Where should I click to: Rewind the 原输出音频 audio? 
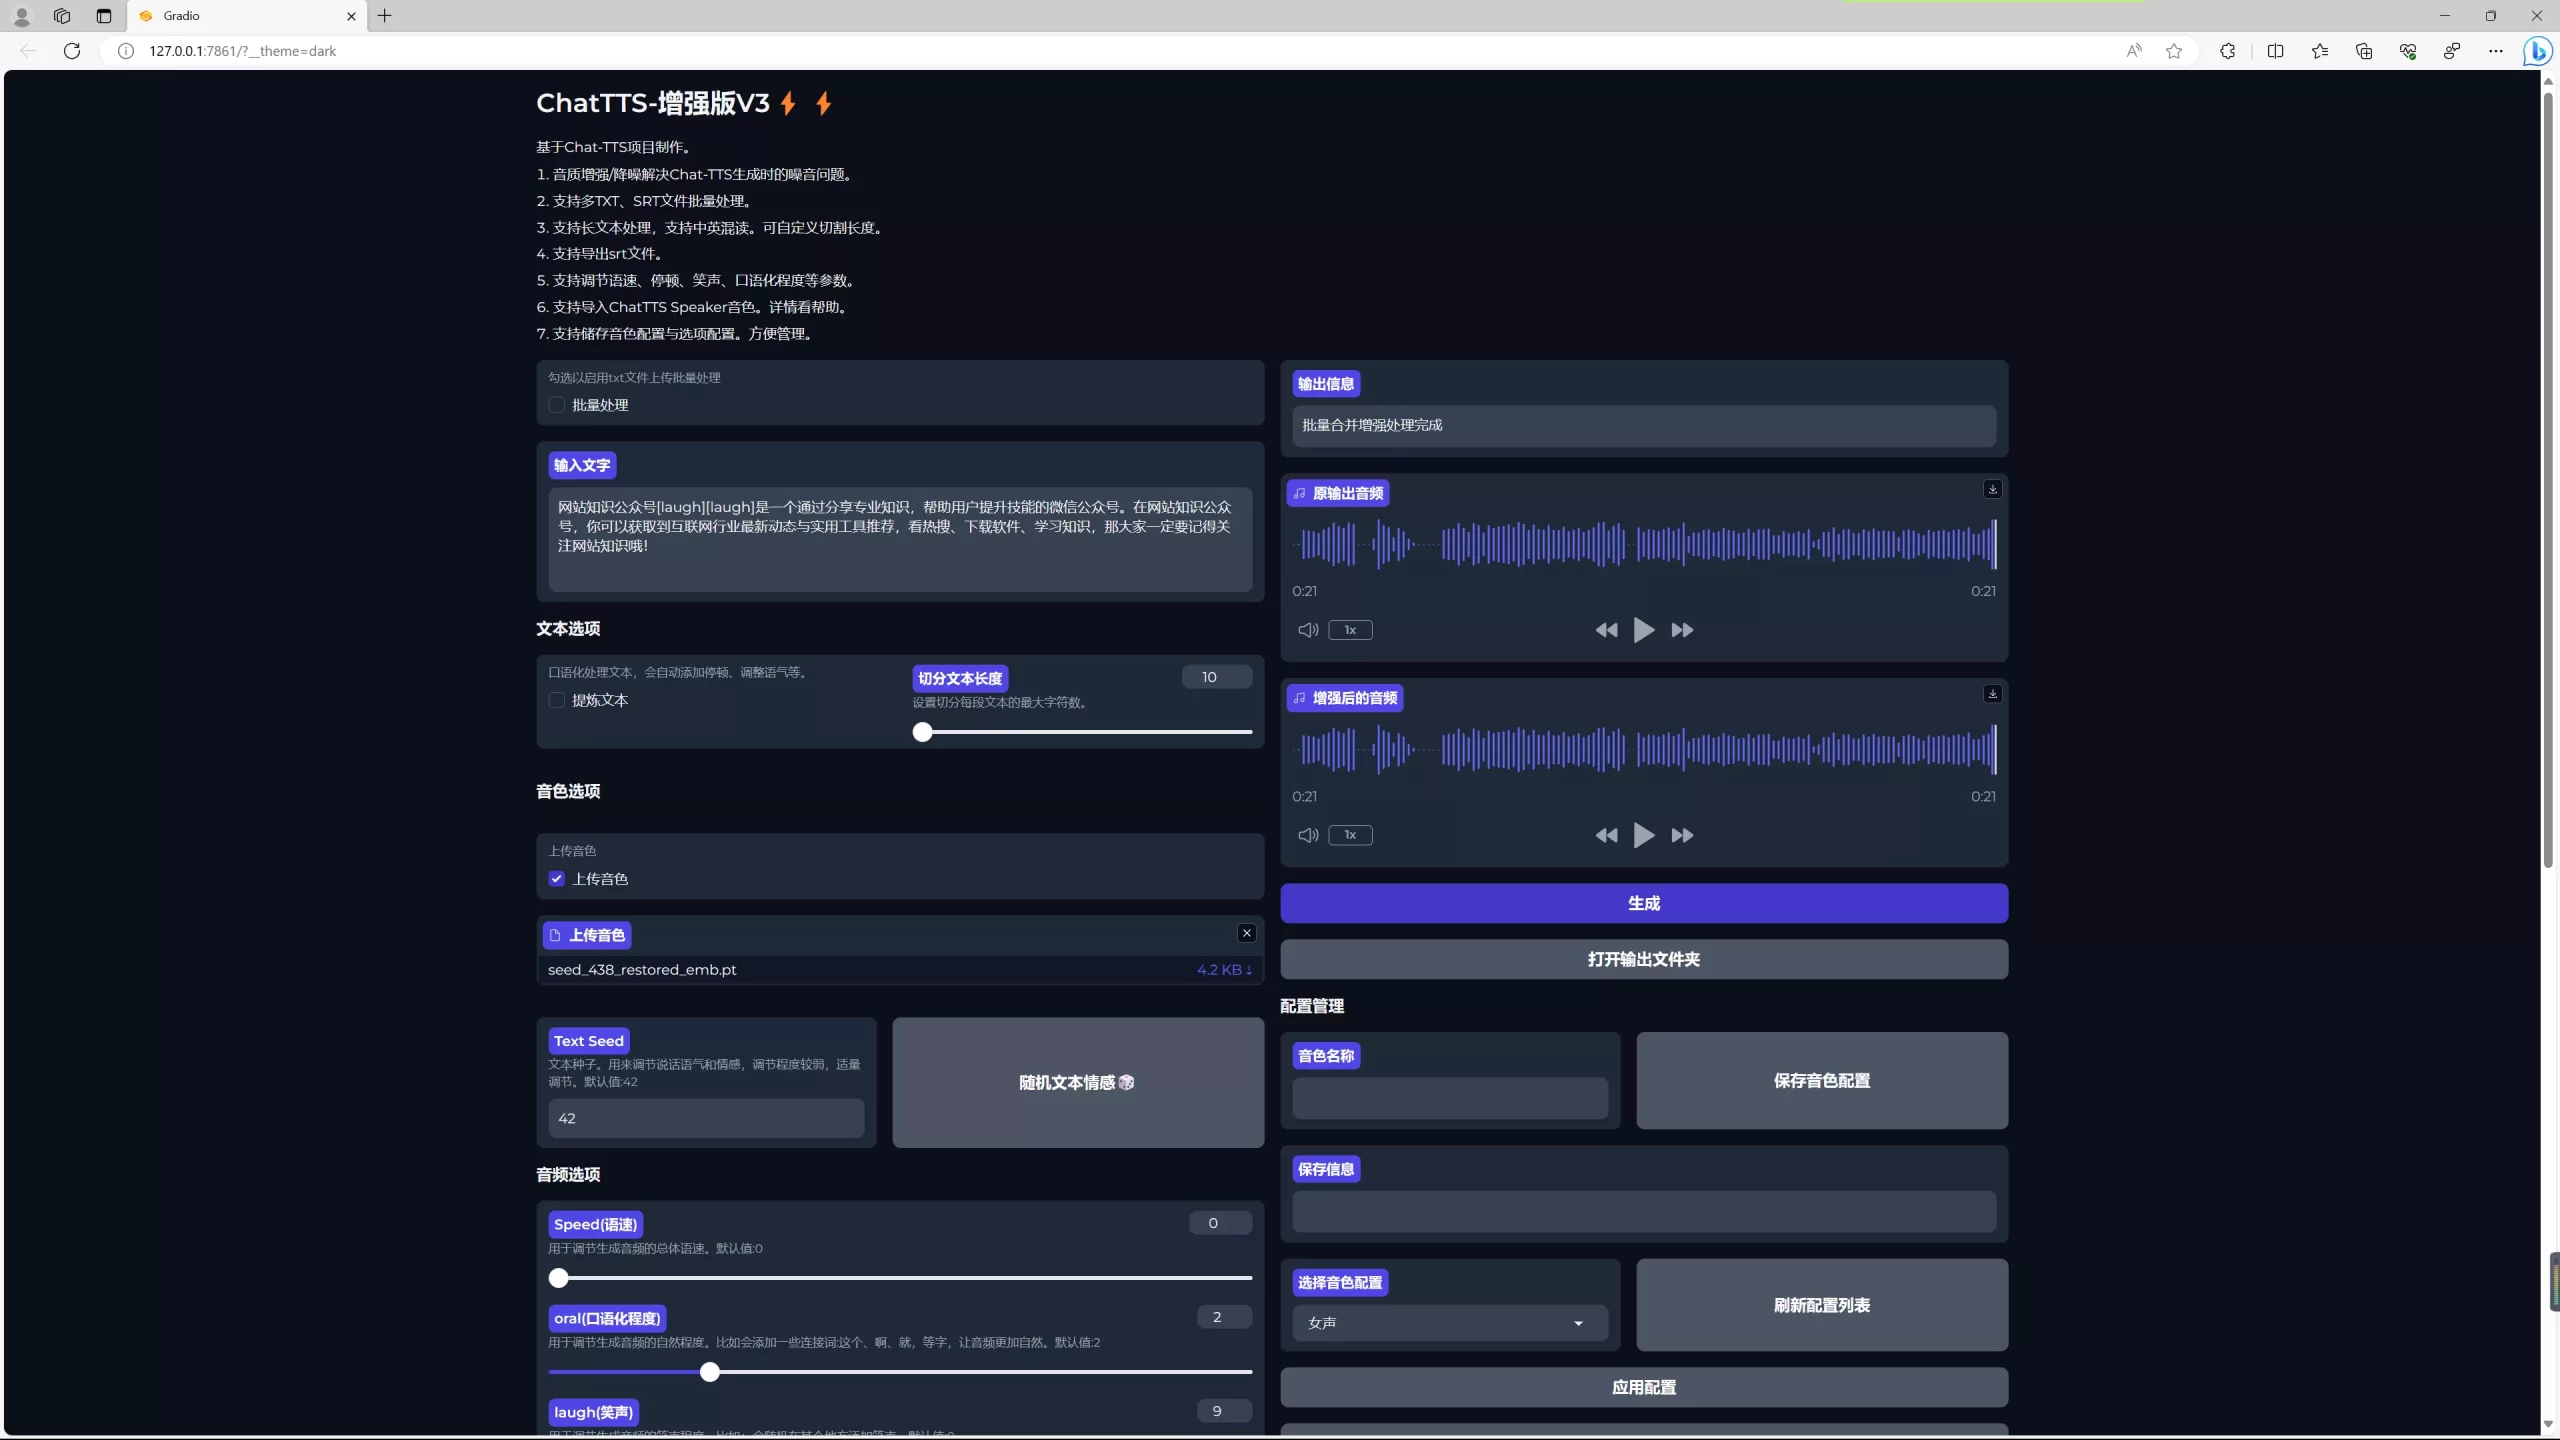click(1606, 630)
